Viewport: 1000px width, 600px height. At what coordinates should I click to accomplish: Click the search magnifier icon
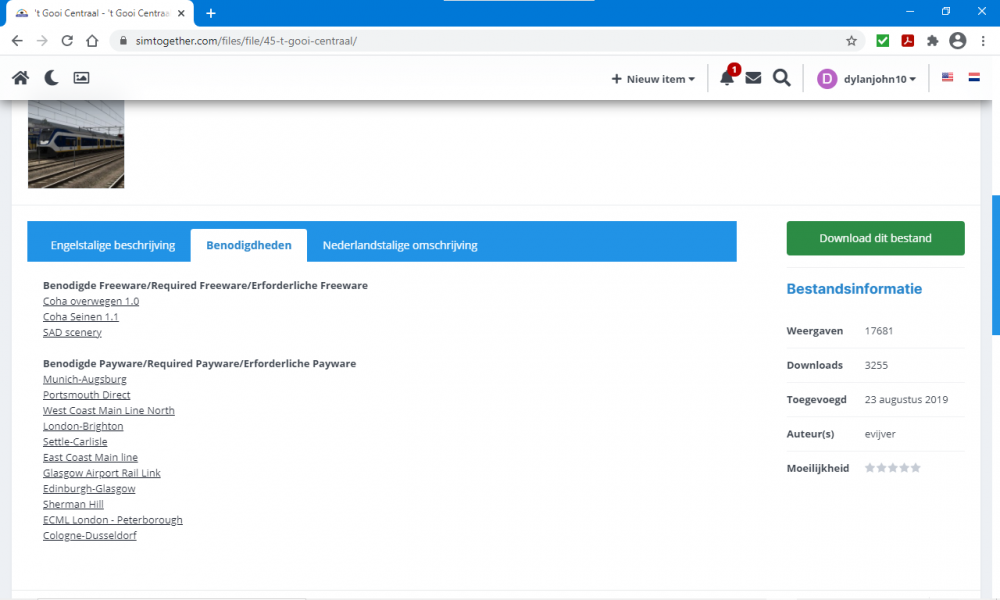(x=782, y=78)
